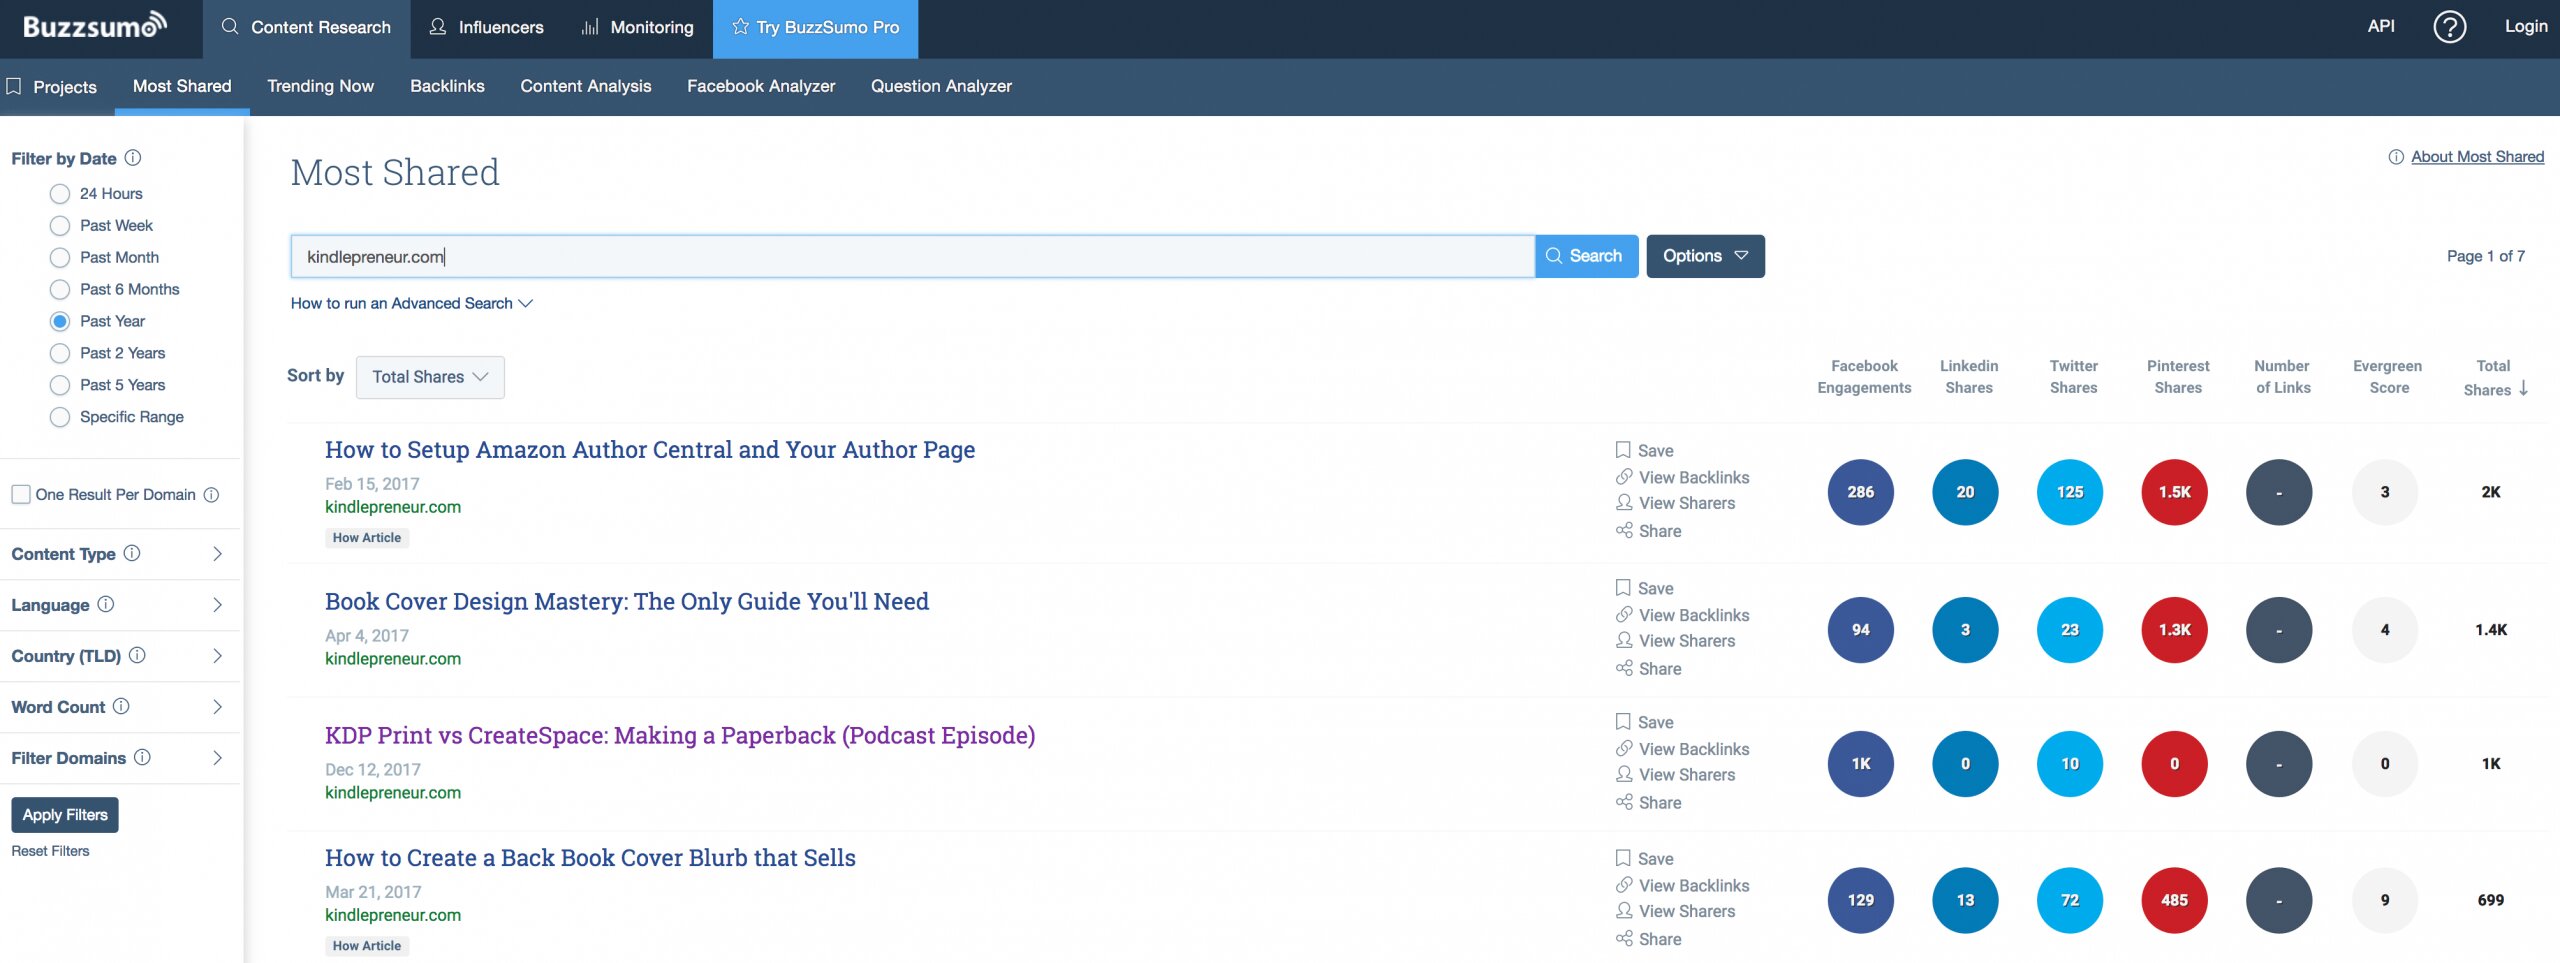Switch to Facebook Analyzer tab

click(x=761, y=86)
